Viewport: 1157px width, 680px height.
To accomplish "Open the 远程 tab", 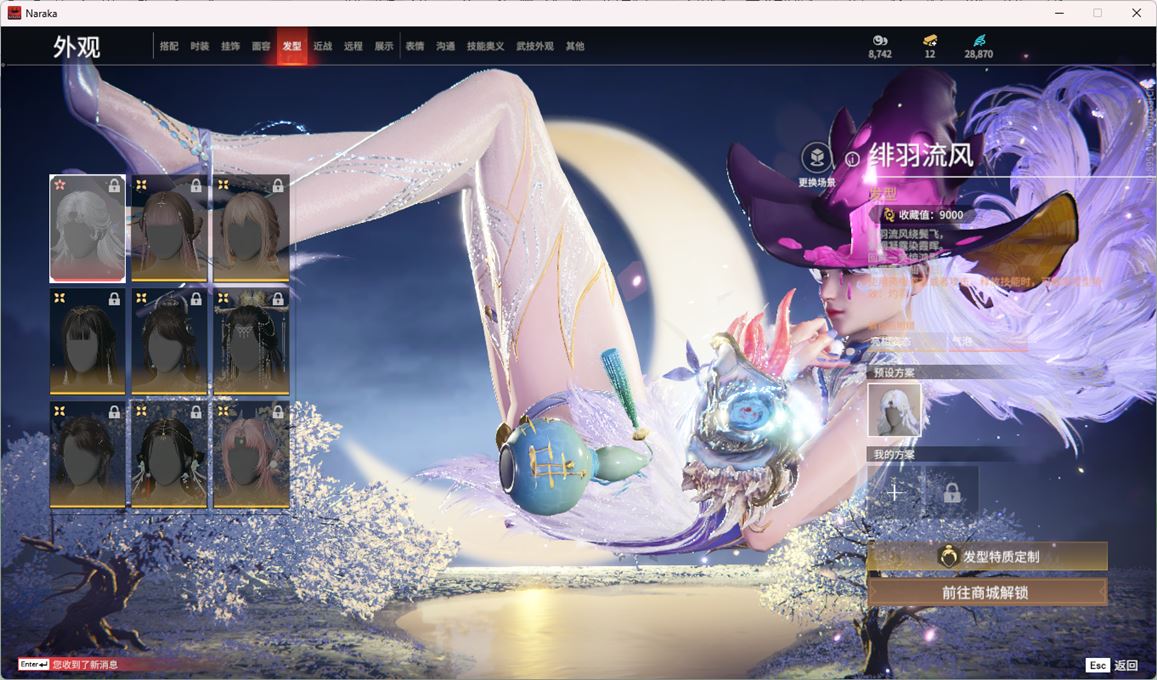I will click(353, 46).
